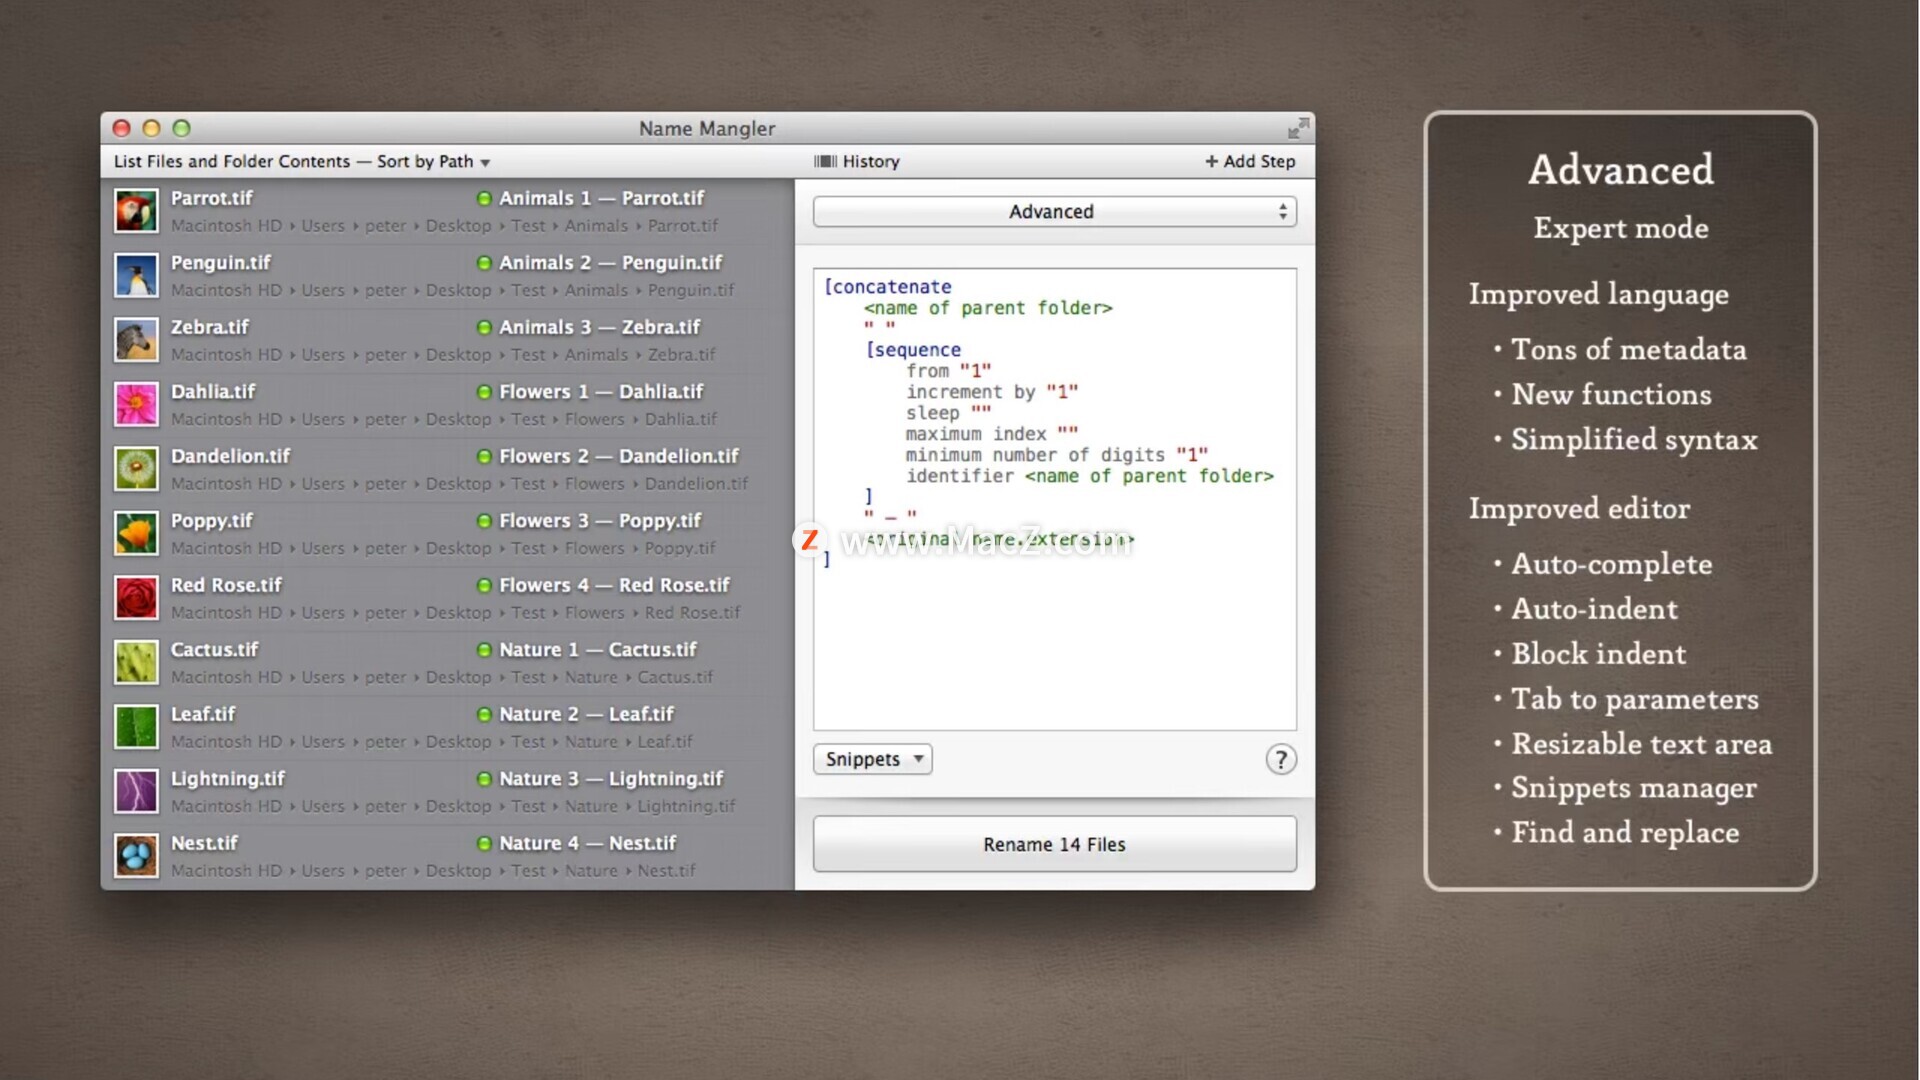Select the Zebra.tif original file name
Screen dimensions: 1920x1080
210,327
